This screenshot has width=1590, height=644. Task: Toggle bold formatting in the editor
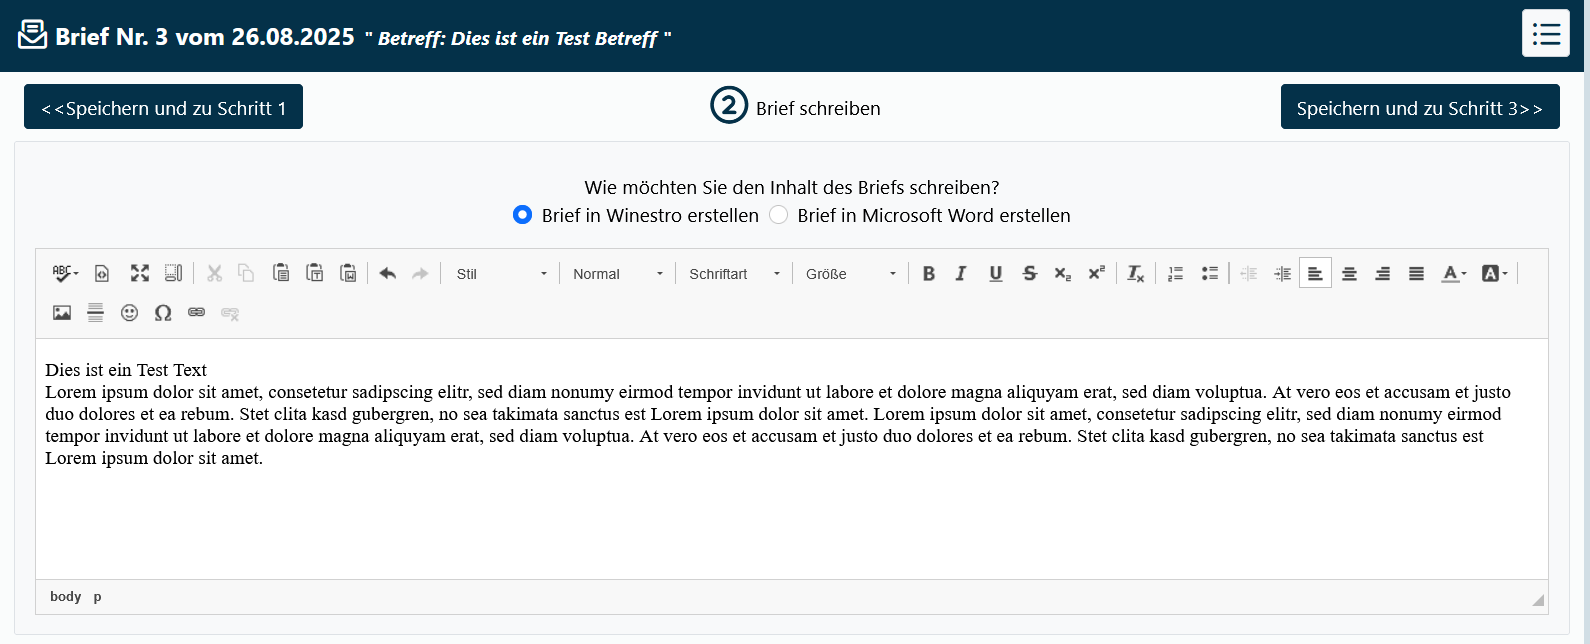[x=929, y=274]
